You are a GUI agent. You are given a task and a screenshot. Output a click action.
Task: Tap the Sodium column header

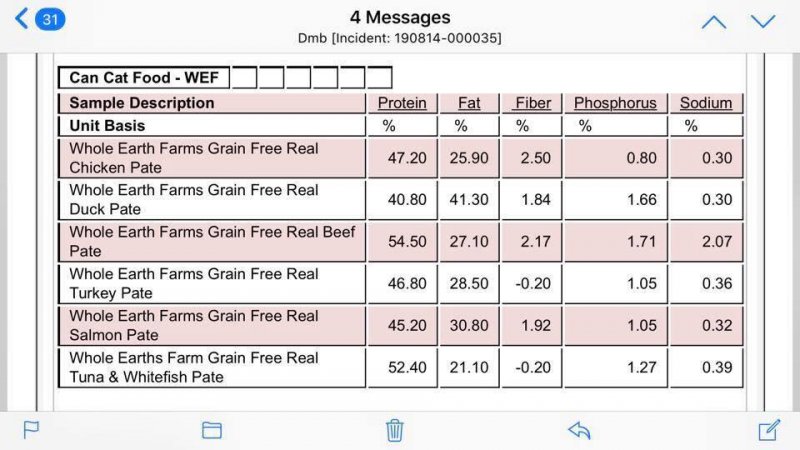[x=706, y=103]
